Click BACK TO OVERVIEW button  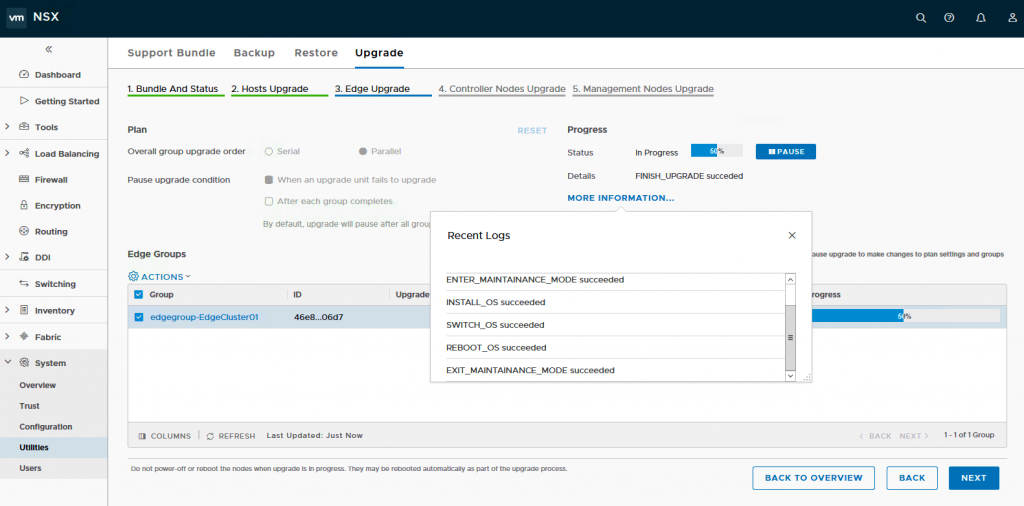pyautogui.click(x=813, y=478)
